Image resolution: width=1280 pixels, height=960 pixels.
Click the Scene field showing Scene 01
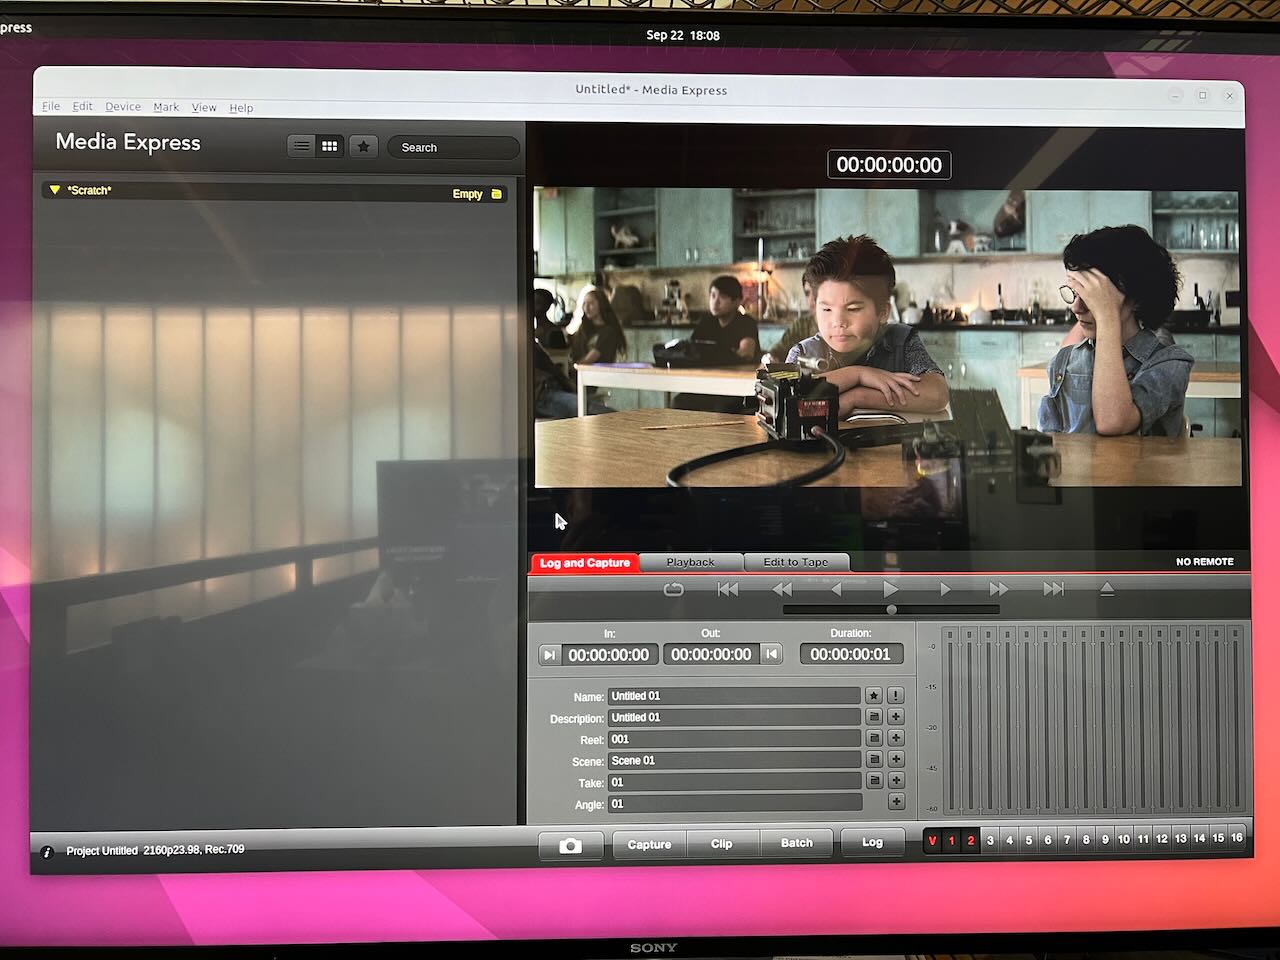coord(735,760)
